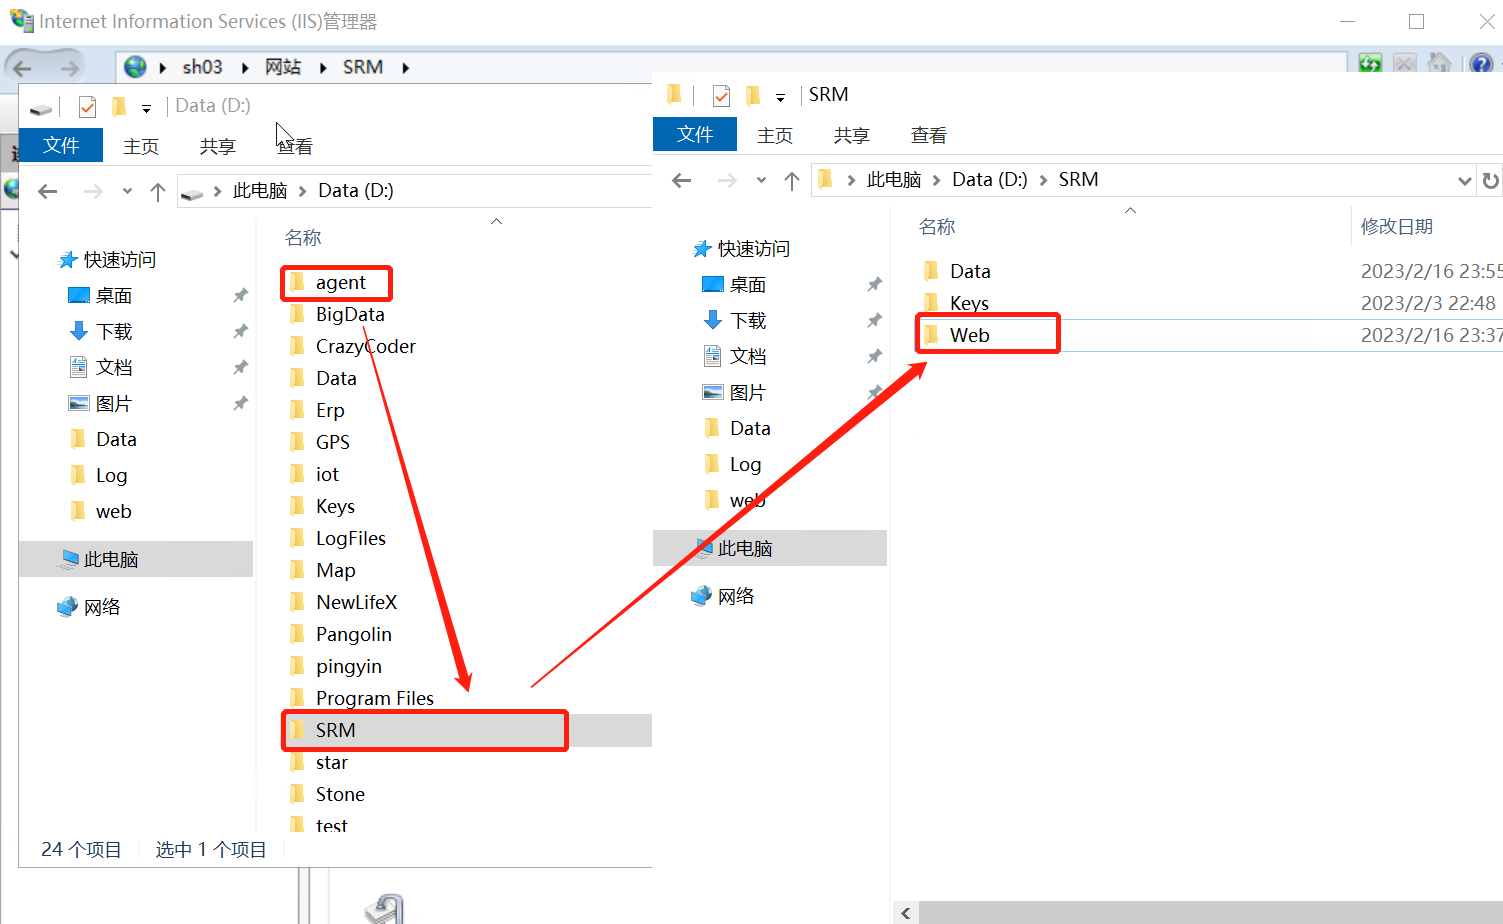Go back in Data (D:) explorer window
Screen dimensions: 1503x924
[x=48, y=192]
